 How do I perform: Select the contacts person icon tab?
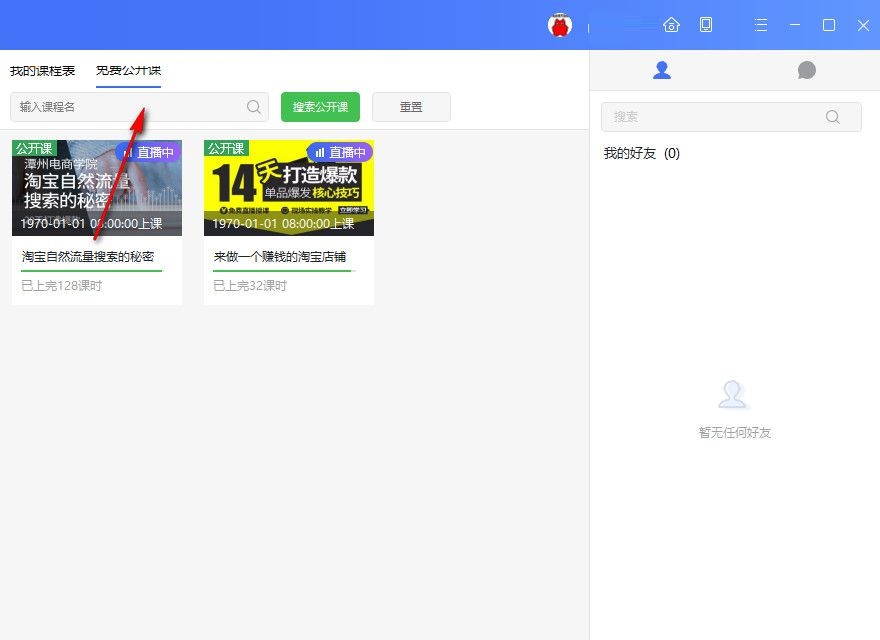pos(662,70)
